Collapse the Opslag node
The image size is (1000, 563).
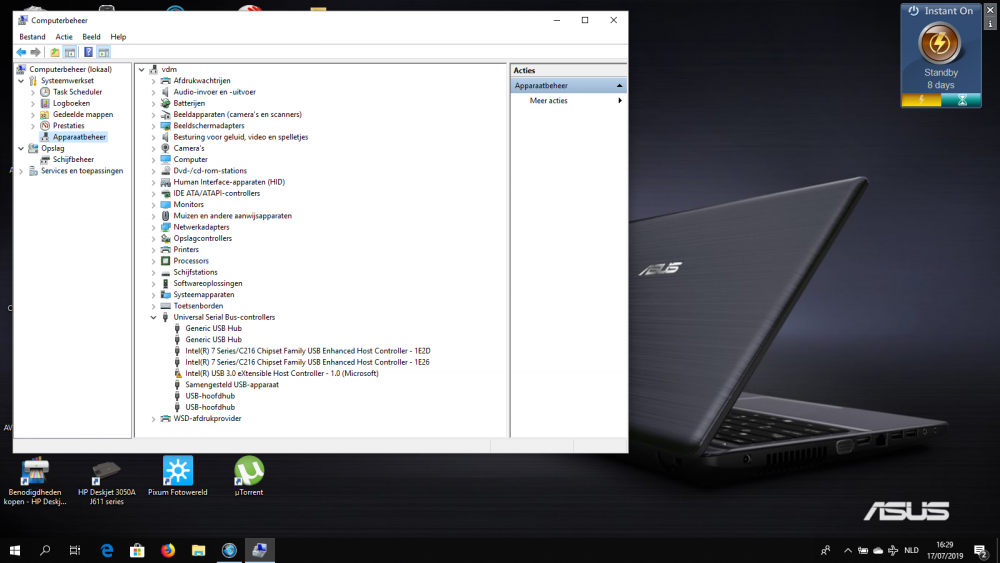tap(21, 149)
